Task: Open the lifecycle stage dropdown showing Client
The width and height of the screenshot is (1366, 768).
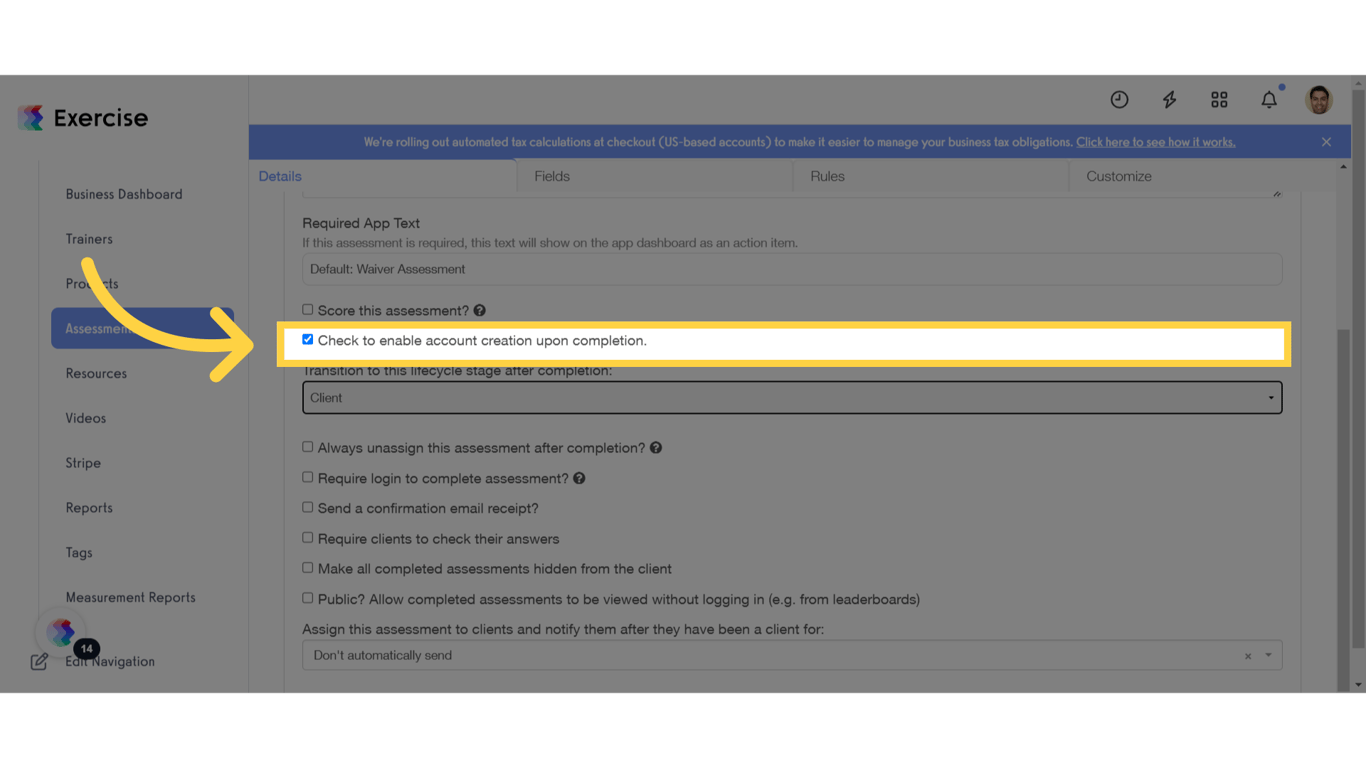Action: pos(791,397)
